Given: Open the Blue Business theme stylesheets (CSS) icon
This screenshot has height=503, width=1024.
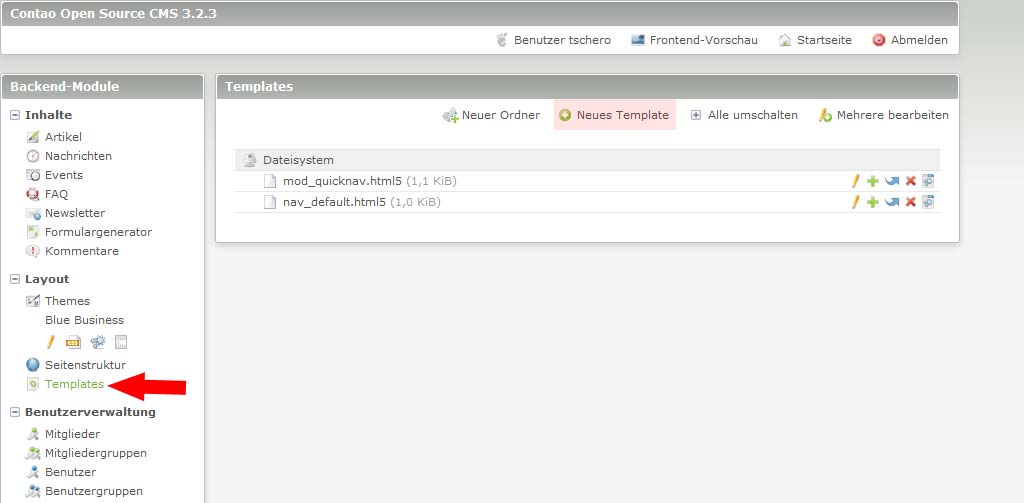Looking at the screenshot, I should coord(73,342).
